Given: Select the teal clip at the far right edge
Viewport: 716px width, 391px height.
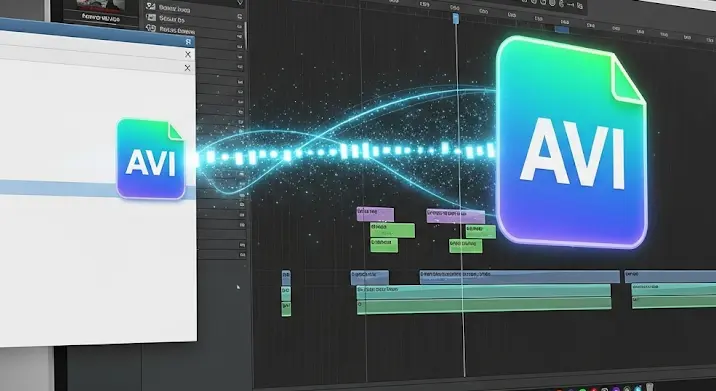Looking at the screenshot, I should (674, 289).
